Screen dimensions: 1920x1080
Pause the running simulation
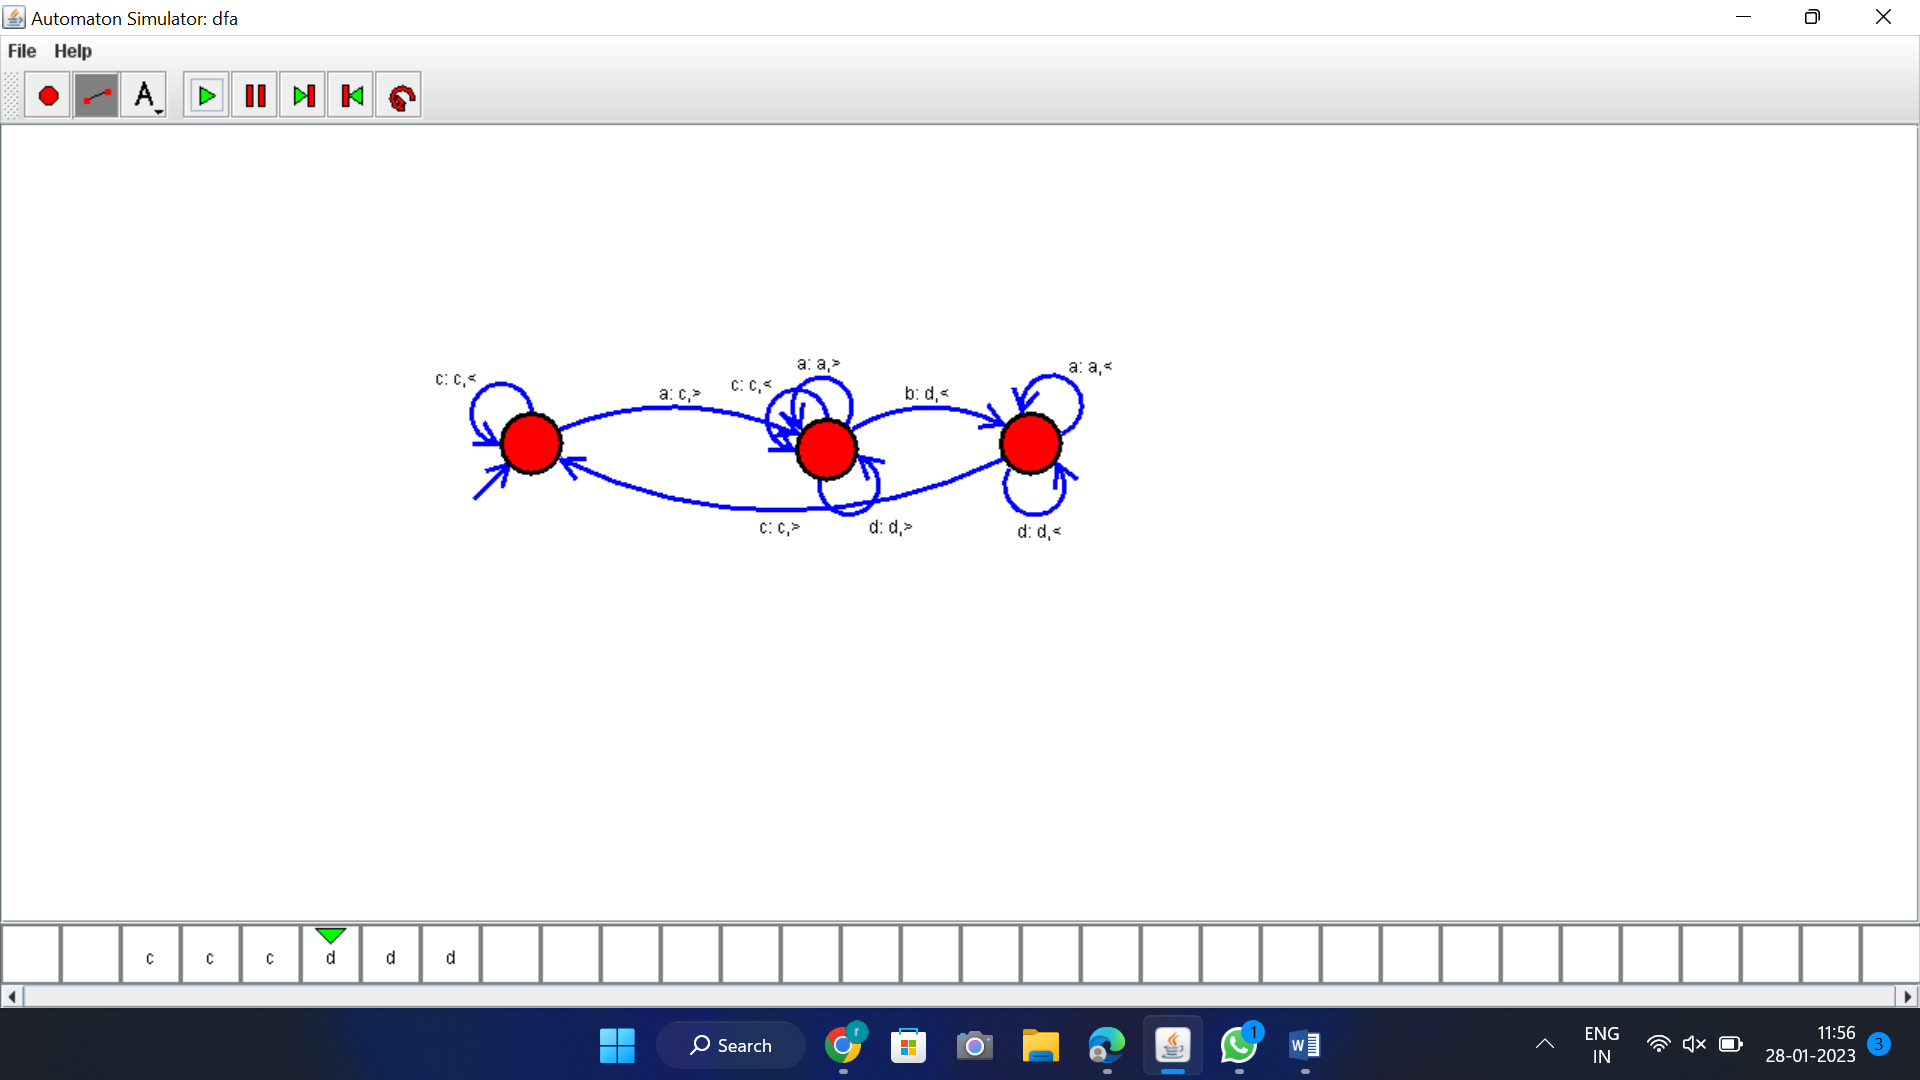point(255,96)
